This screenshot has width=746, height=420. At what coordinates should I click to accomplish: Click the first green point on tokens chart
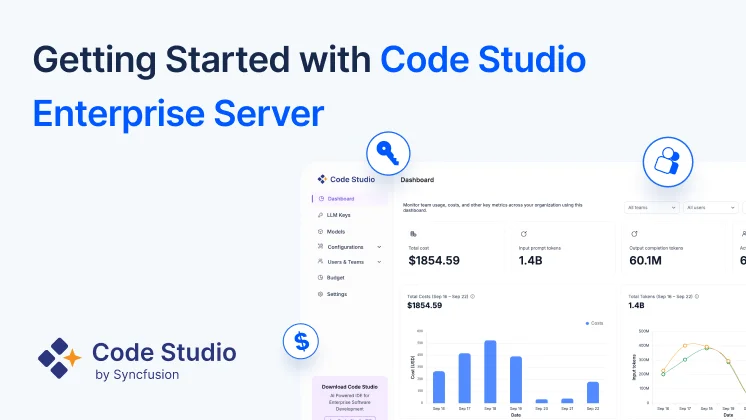663,374
